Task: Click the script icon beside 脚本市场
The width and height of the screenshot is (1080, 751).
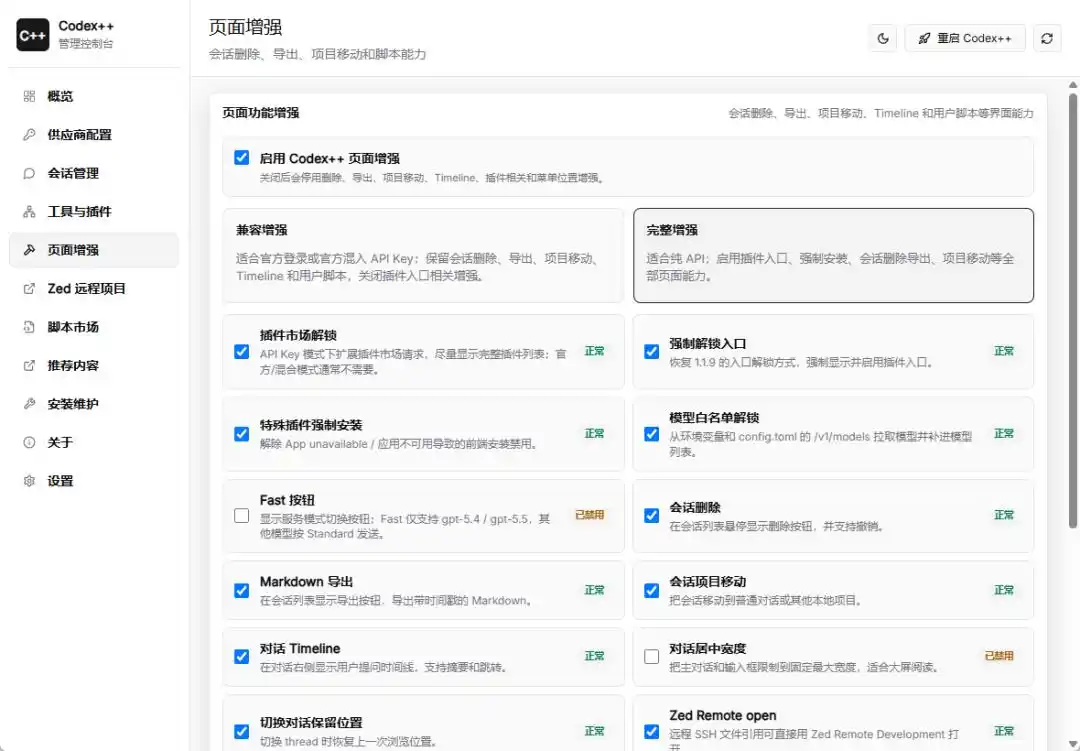Action: (29, 327)
